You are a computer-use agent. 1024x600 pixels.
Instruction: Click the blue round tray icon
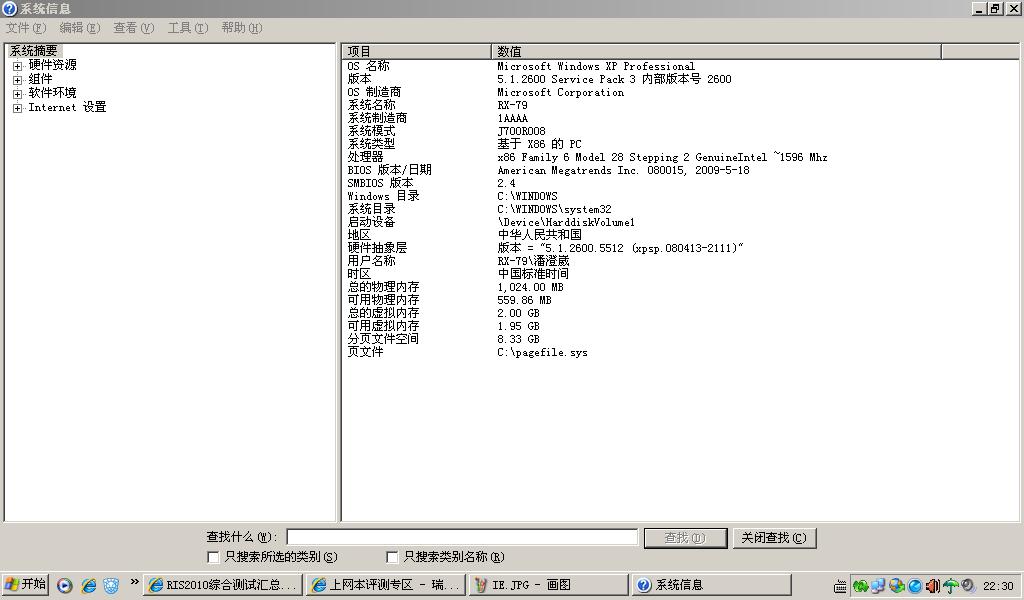click(x=914, y=586)
